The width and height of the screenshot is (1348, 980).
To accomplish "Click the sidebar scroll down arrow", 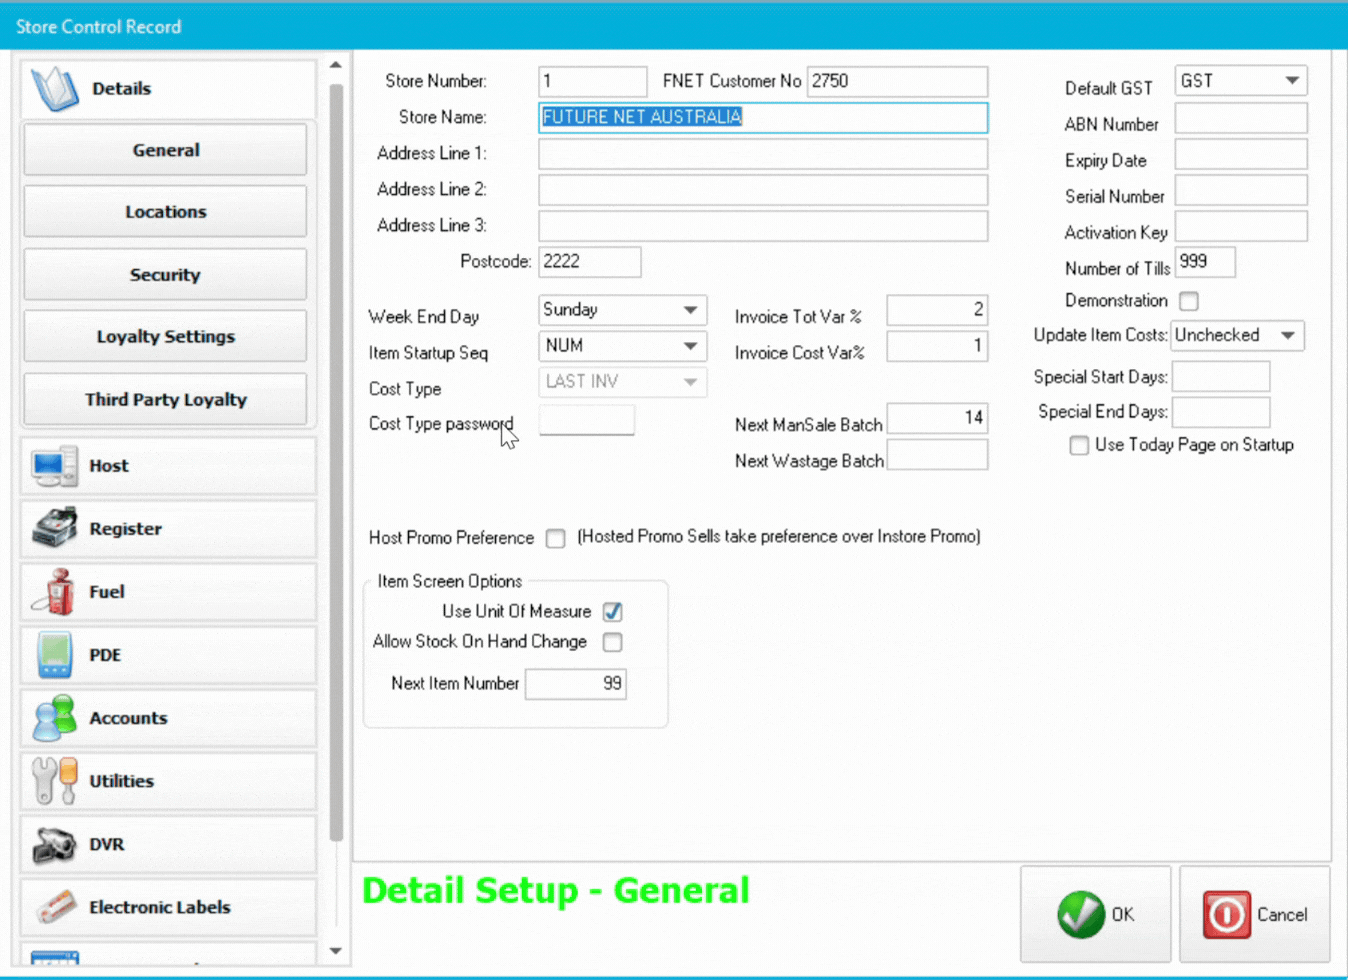I will (x=336, y=951).
